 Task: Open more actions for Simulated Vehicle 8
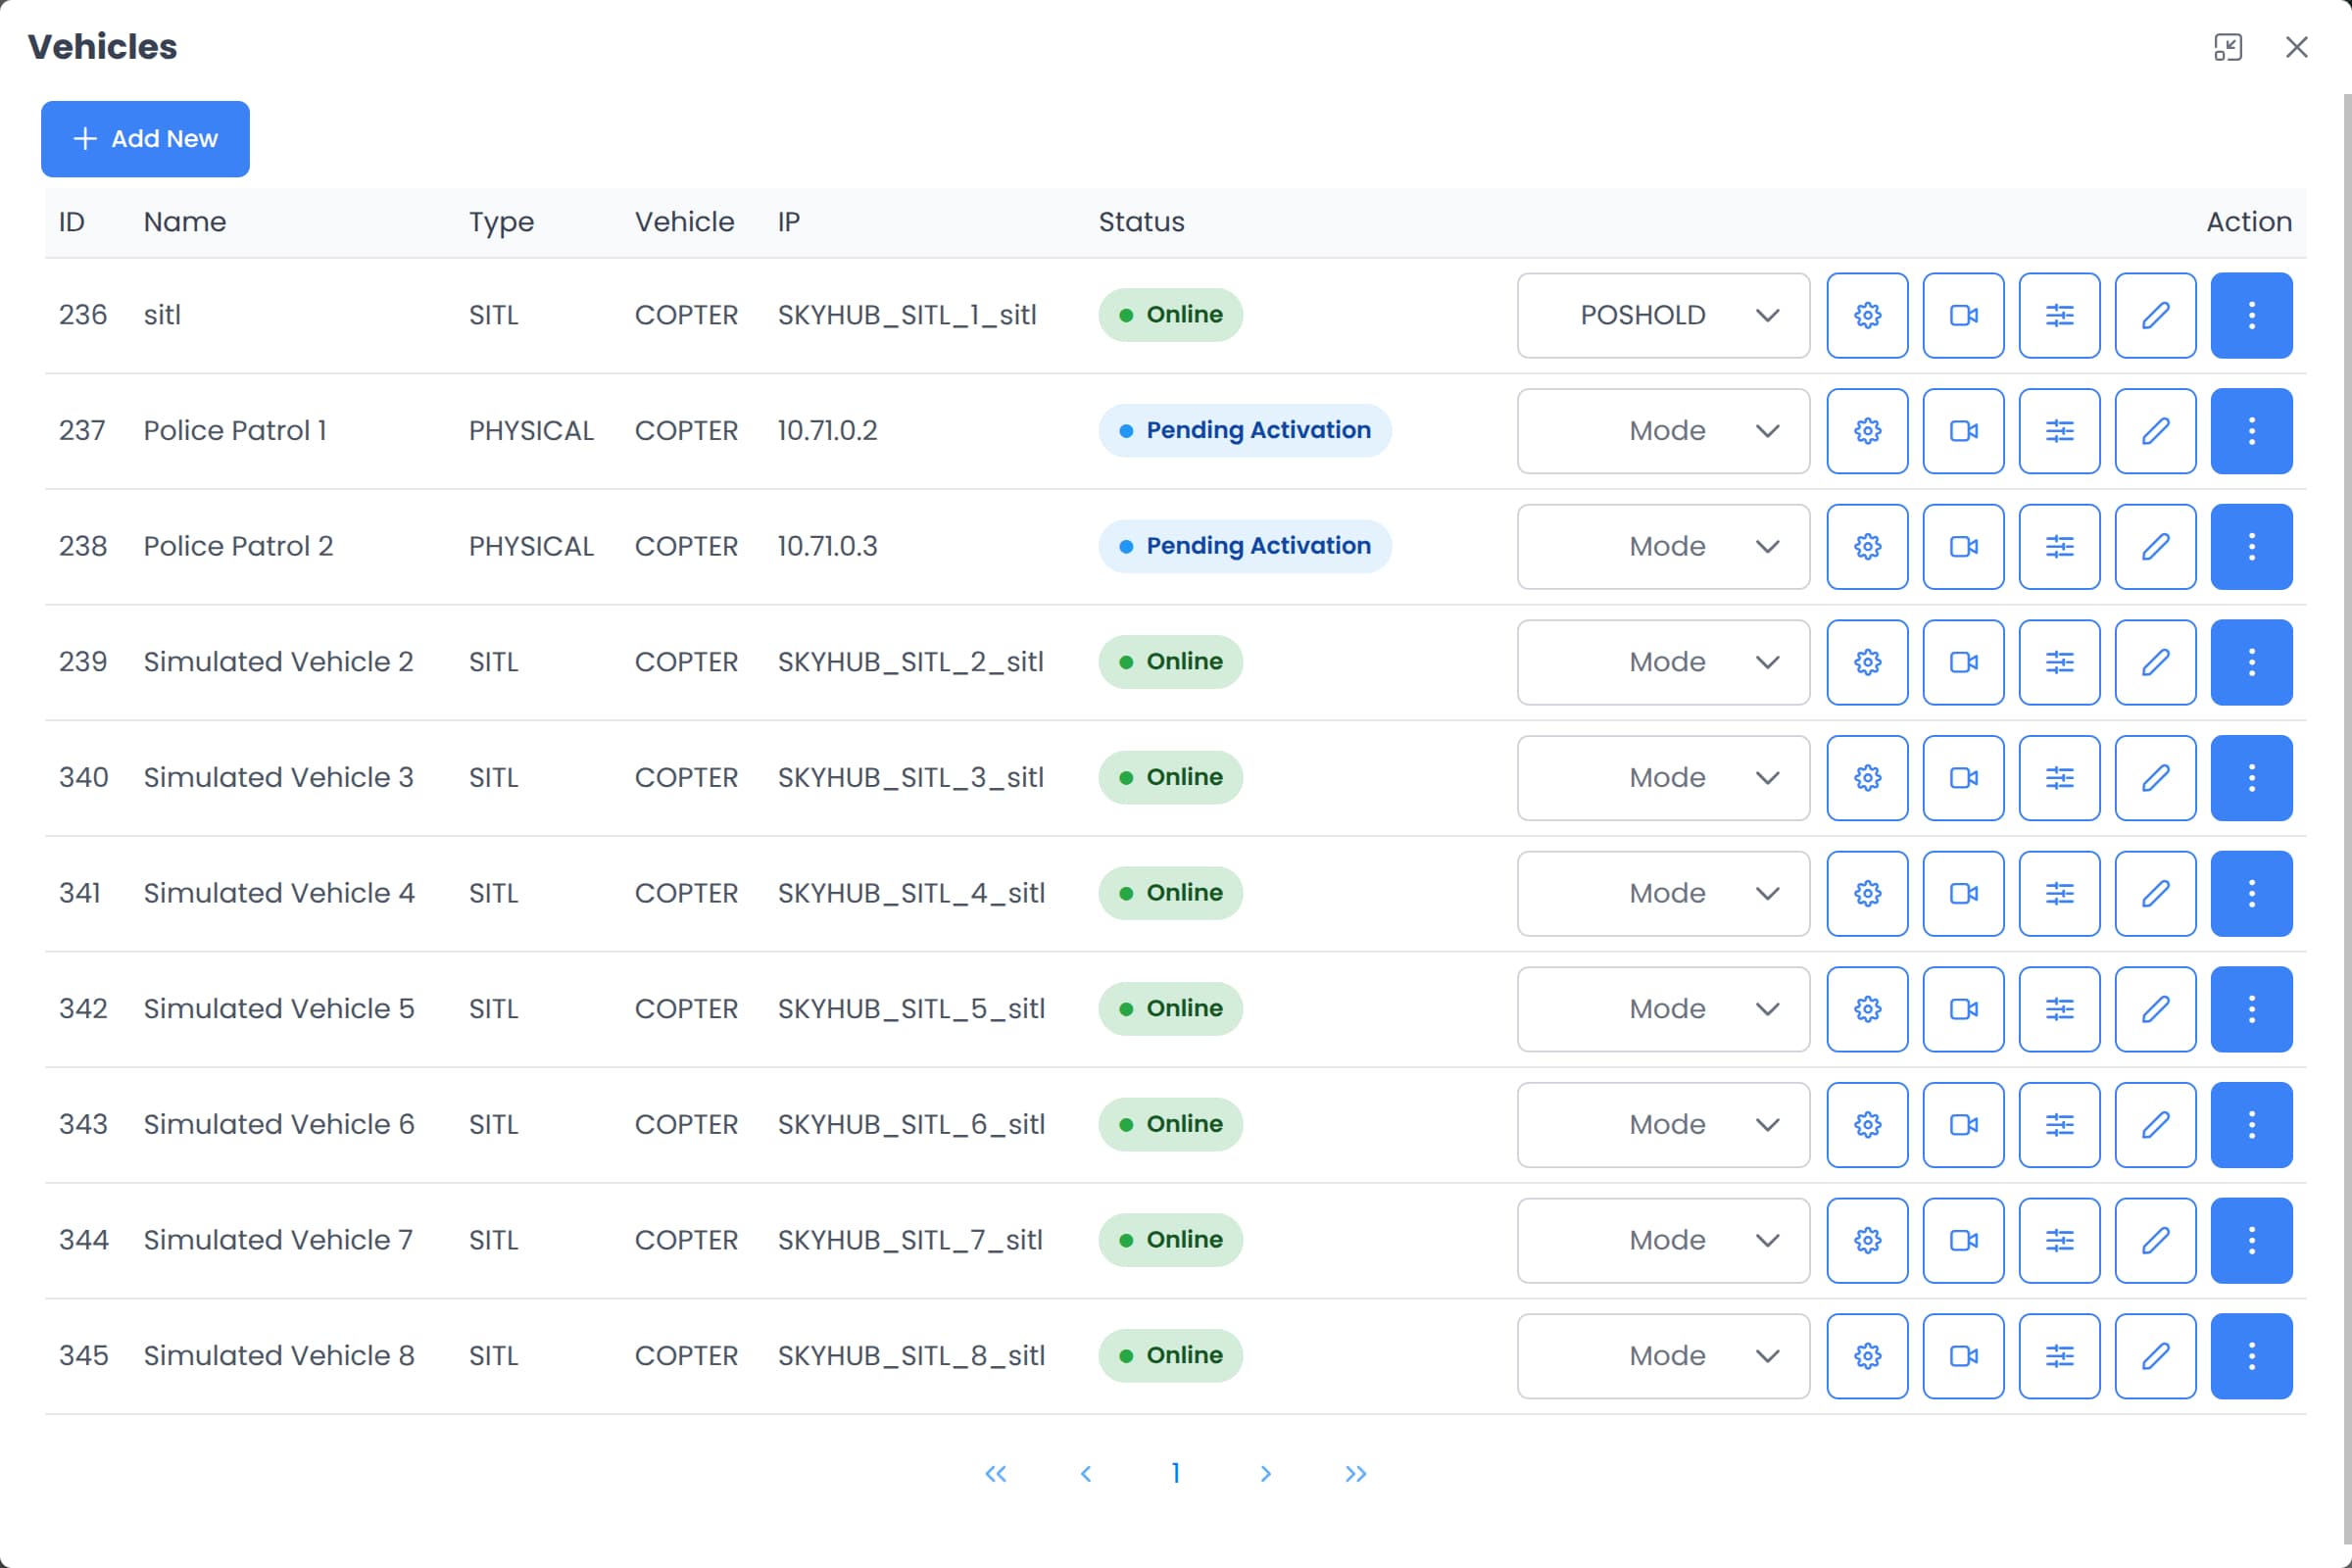[x=2251, y=1356]
